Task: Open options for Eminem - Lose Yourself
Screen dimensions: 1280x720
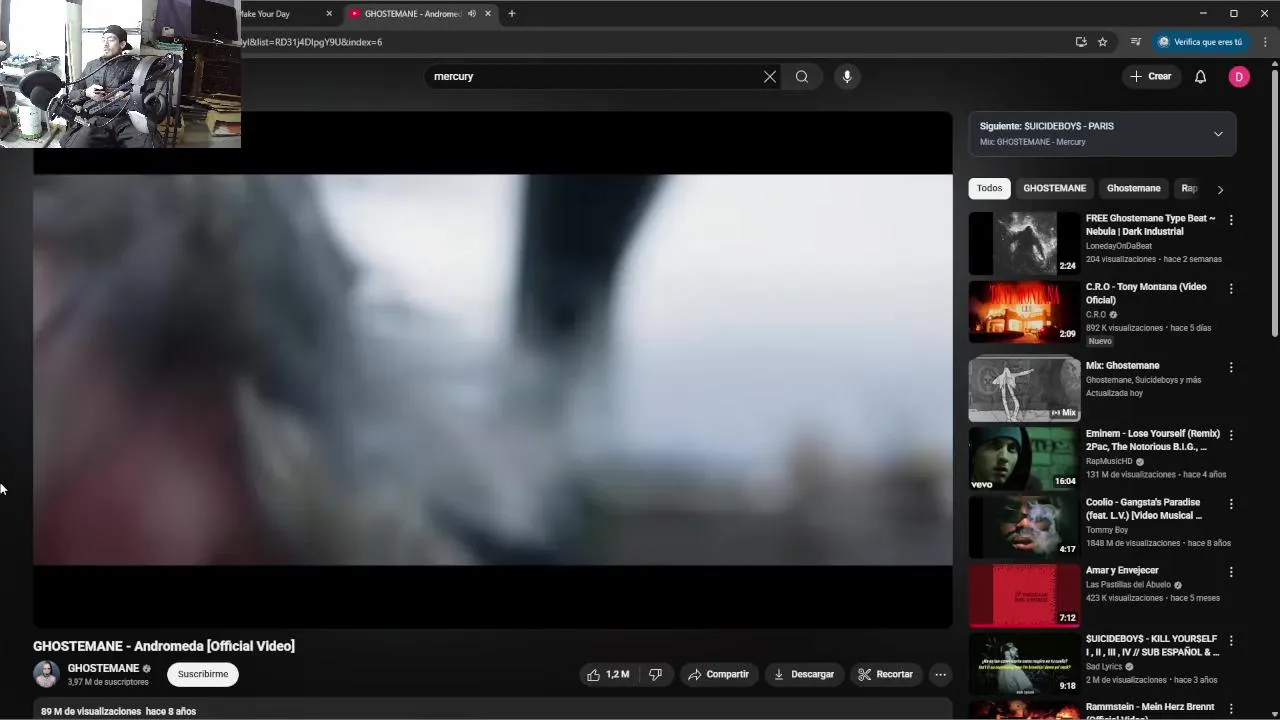Action: (x=1231, y=435)
